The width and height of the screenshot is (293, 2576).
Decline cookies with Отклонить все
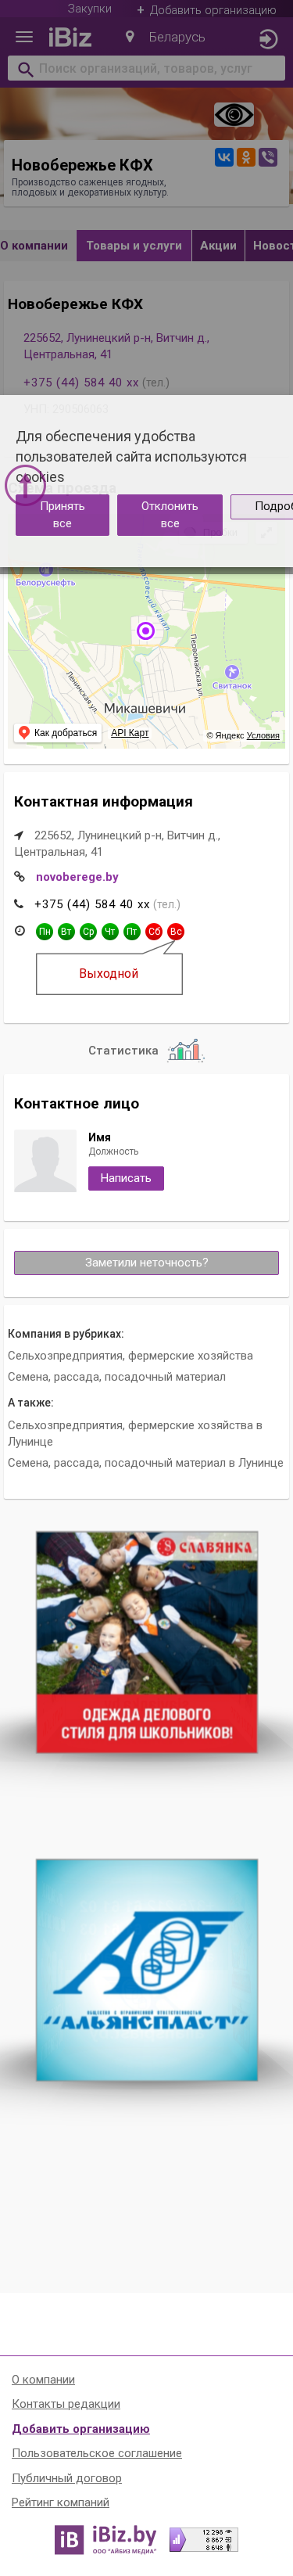click(x=170, y=515)
